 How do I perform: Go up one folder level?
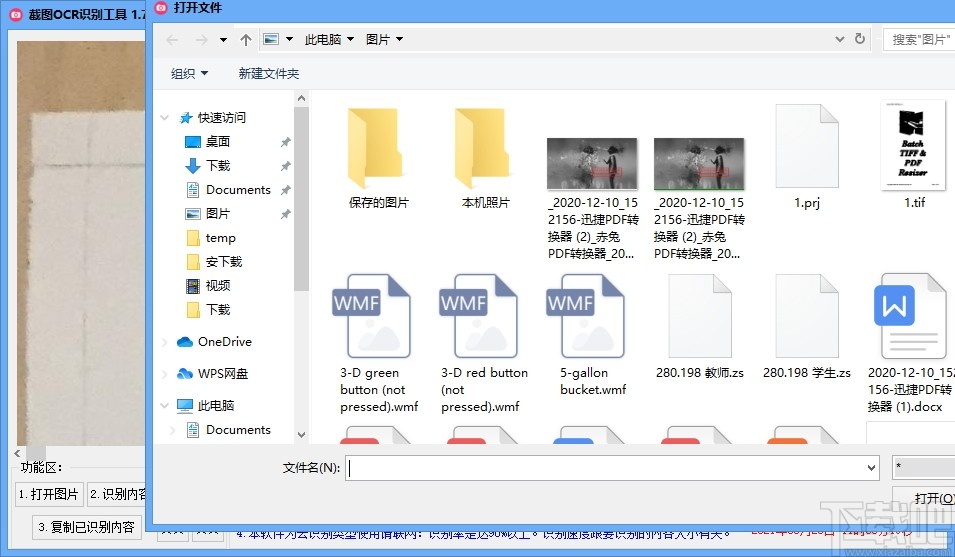coord(245,40)
